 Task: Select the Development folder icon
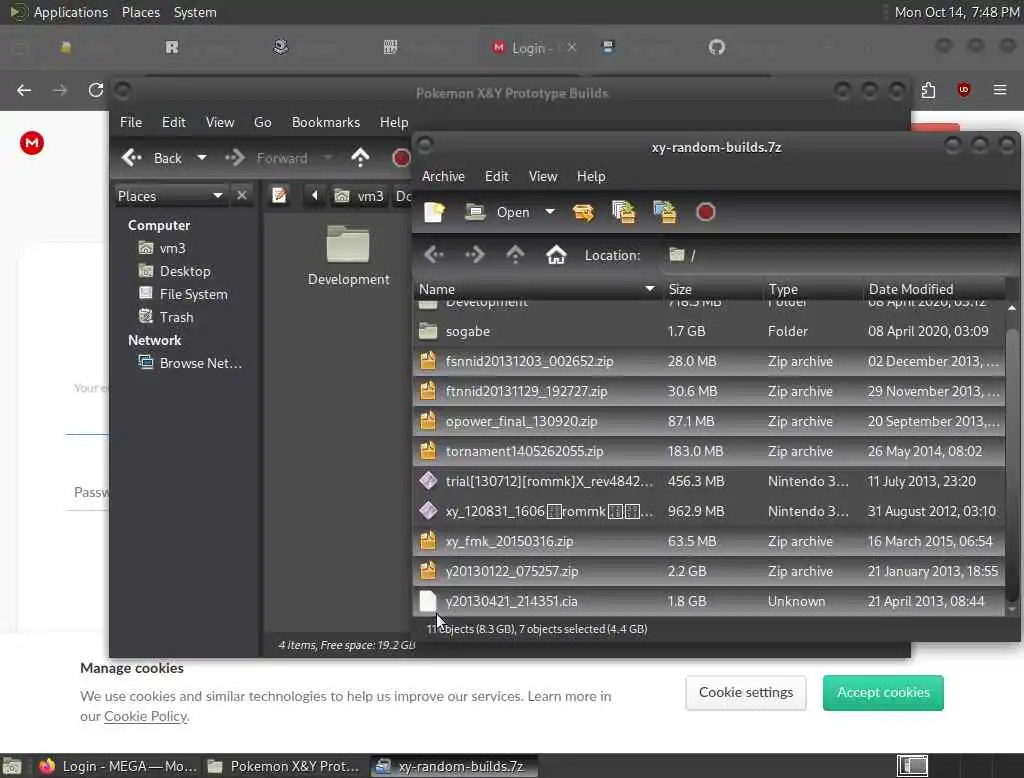[x=348, y=256]
